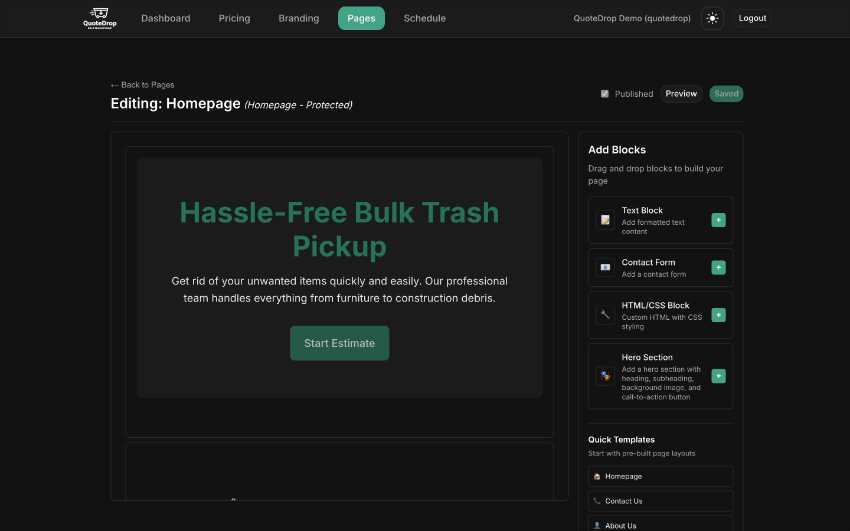Add a Contact Form with its plus button
Image resolution: width=850 pixels, height=531 pixels.
tap(718, 268)
